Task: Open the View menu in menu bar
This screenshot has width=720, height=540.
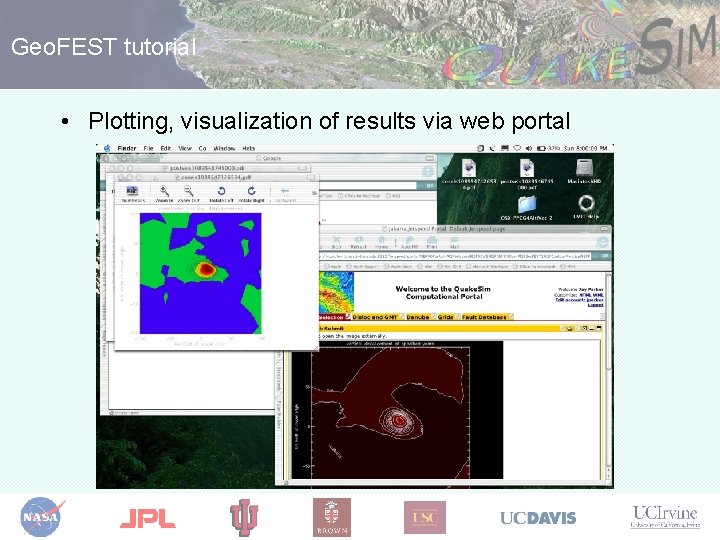Action: coord(185,148)
